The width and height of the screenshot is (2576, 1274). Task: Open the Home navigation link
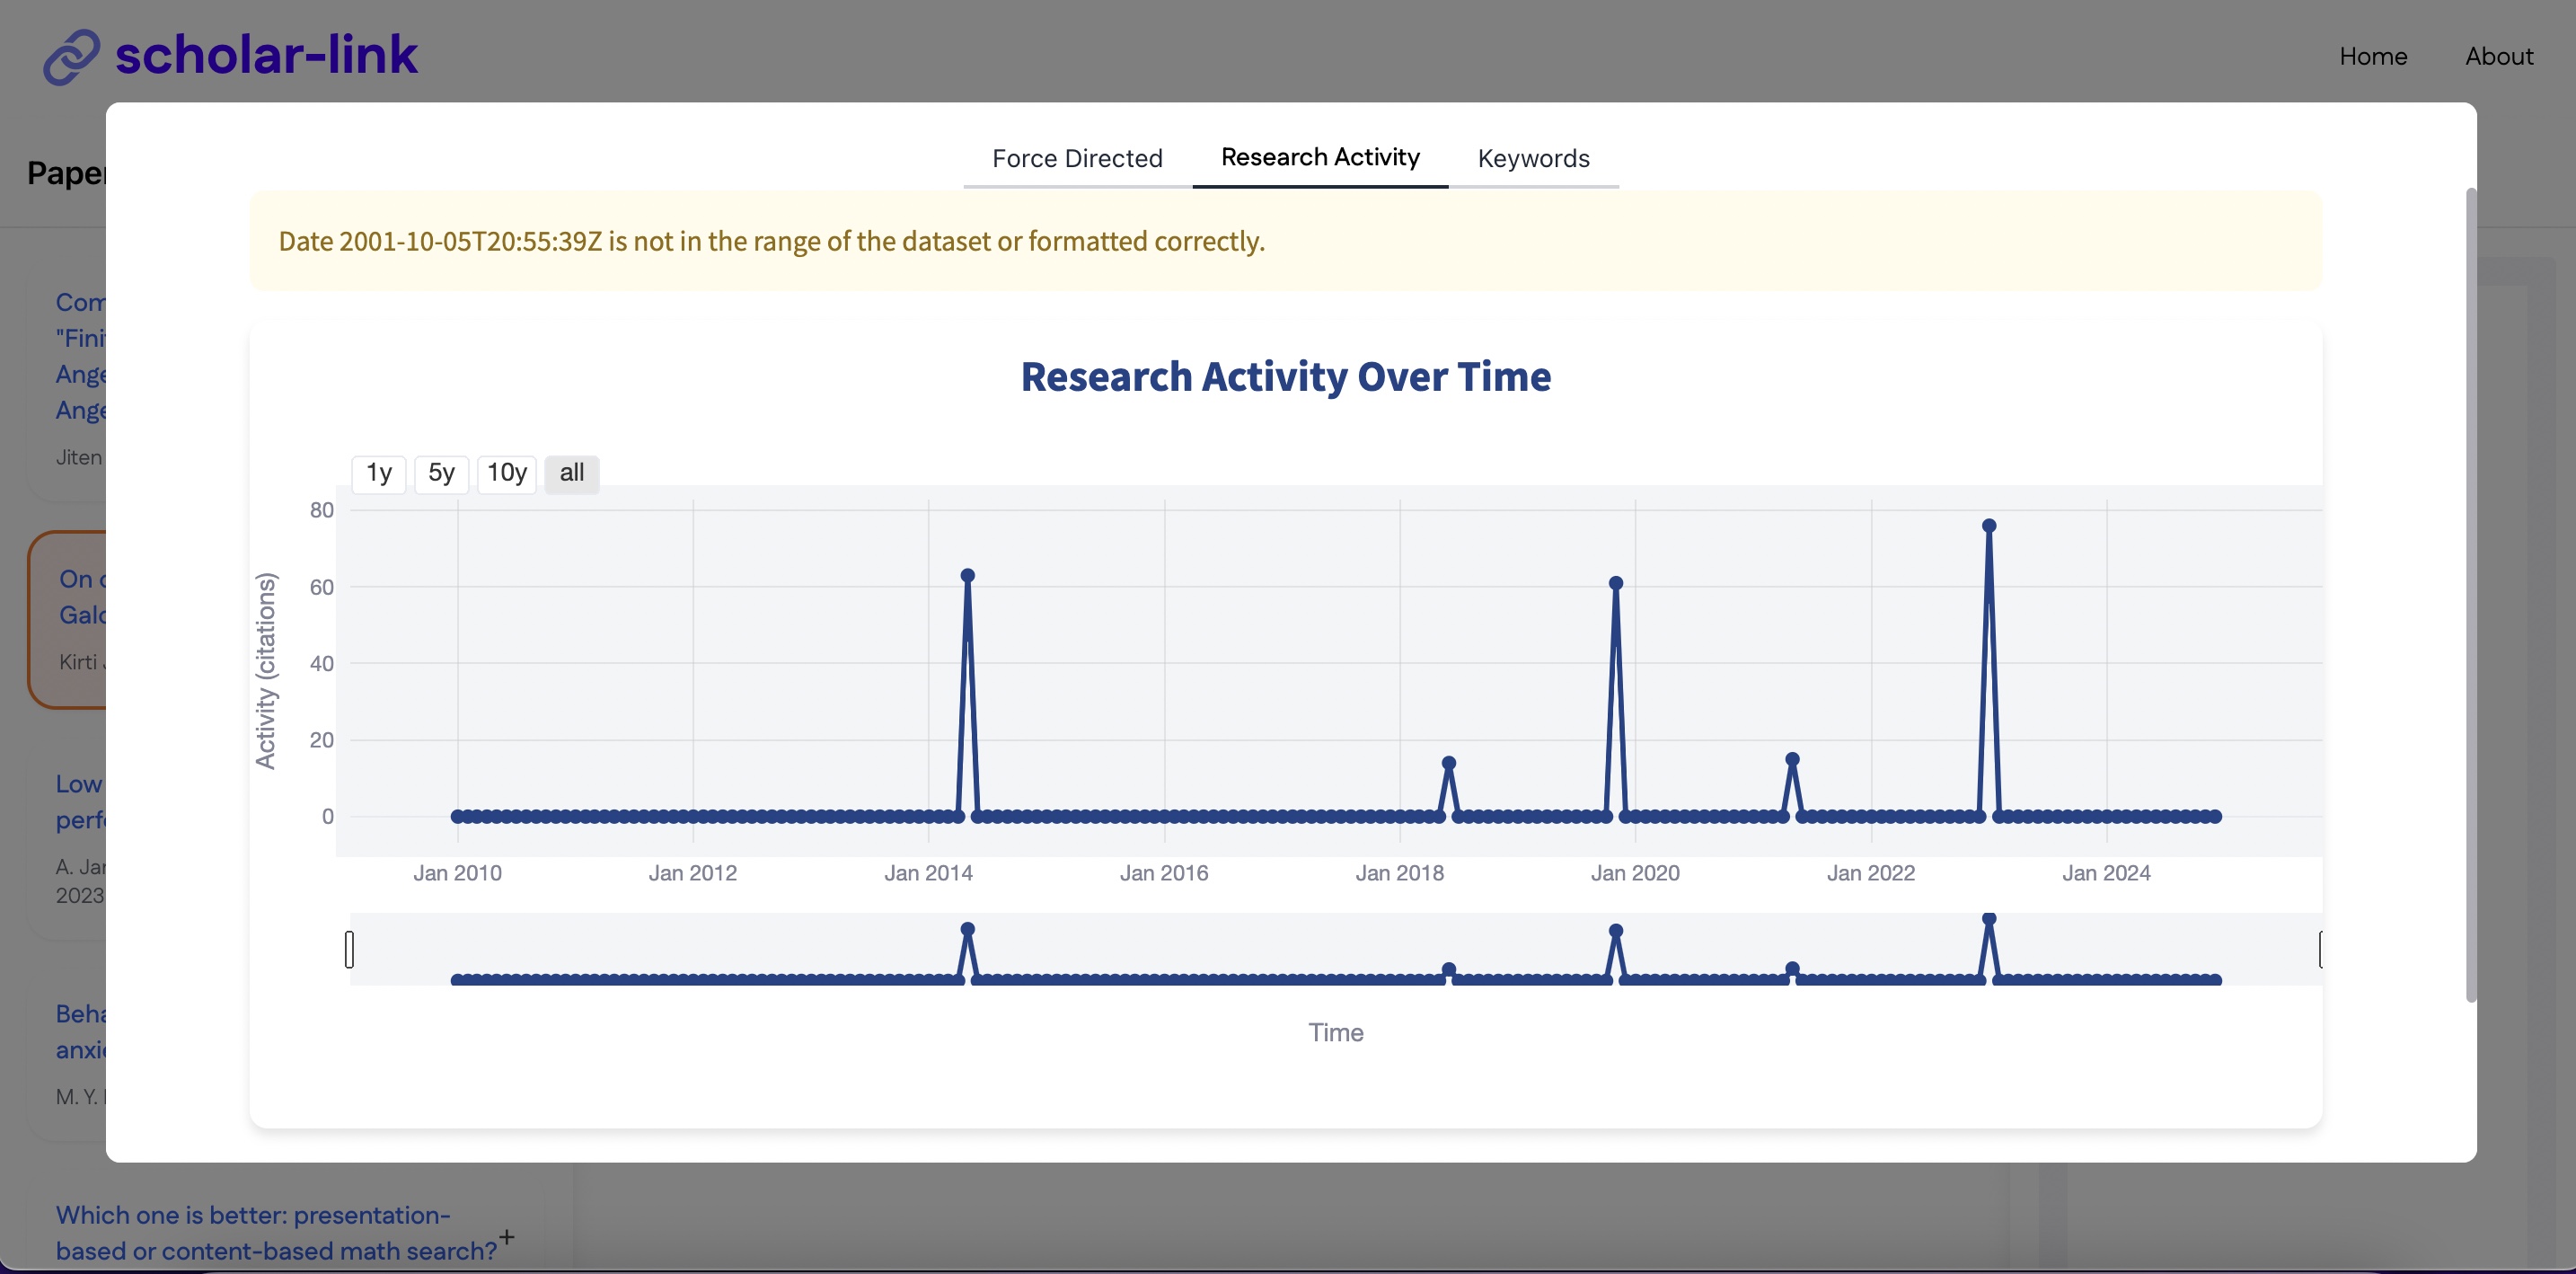[x=2372, y=56]
